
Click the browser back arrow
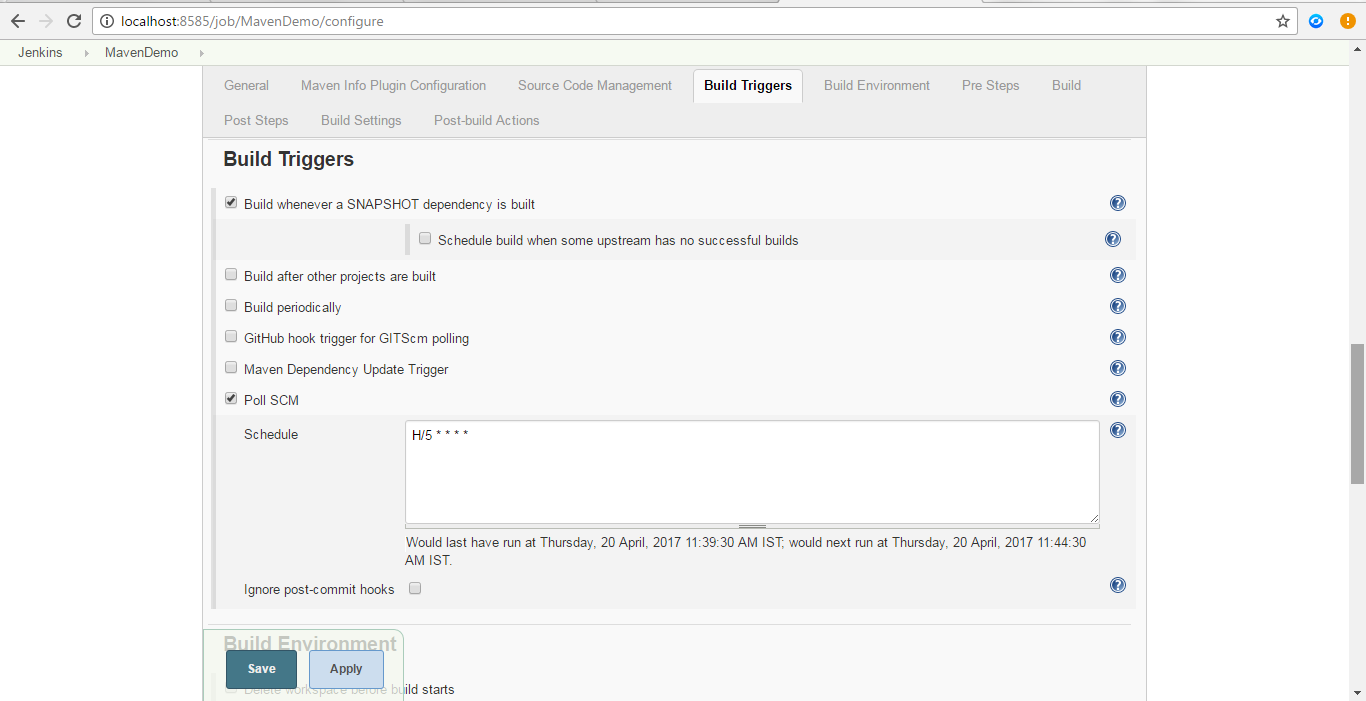point(18,21)
